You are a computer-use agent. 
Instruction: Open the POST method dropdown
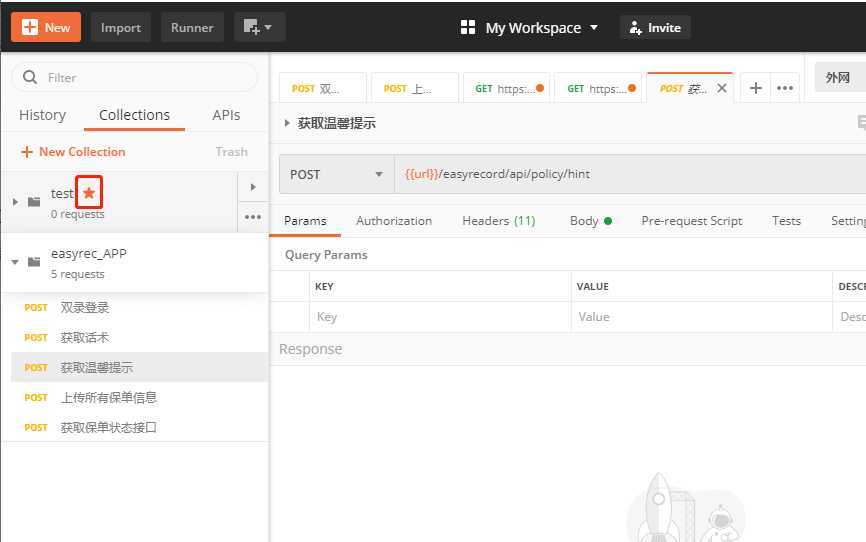tap(336, 174)
